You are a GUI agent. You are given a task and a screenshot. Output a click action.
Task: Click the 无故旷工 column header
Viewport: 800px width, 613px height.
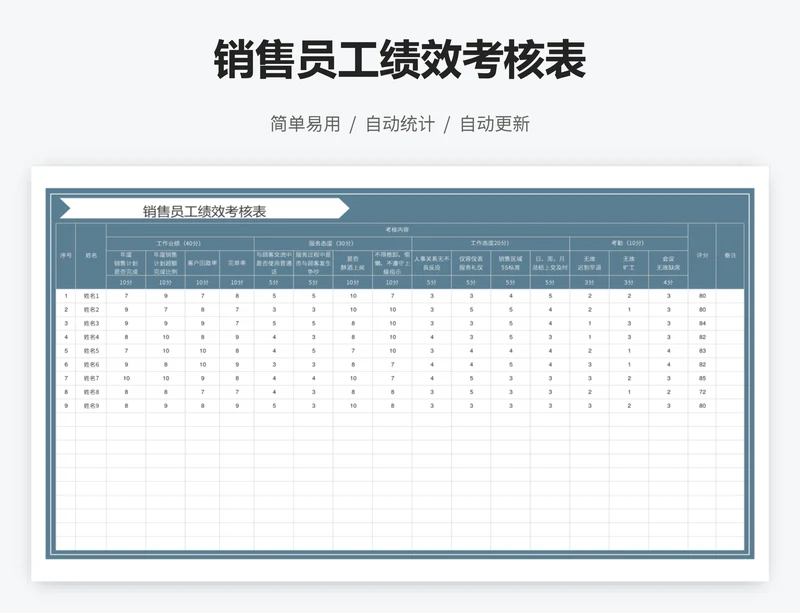coord(628,263)
